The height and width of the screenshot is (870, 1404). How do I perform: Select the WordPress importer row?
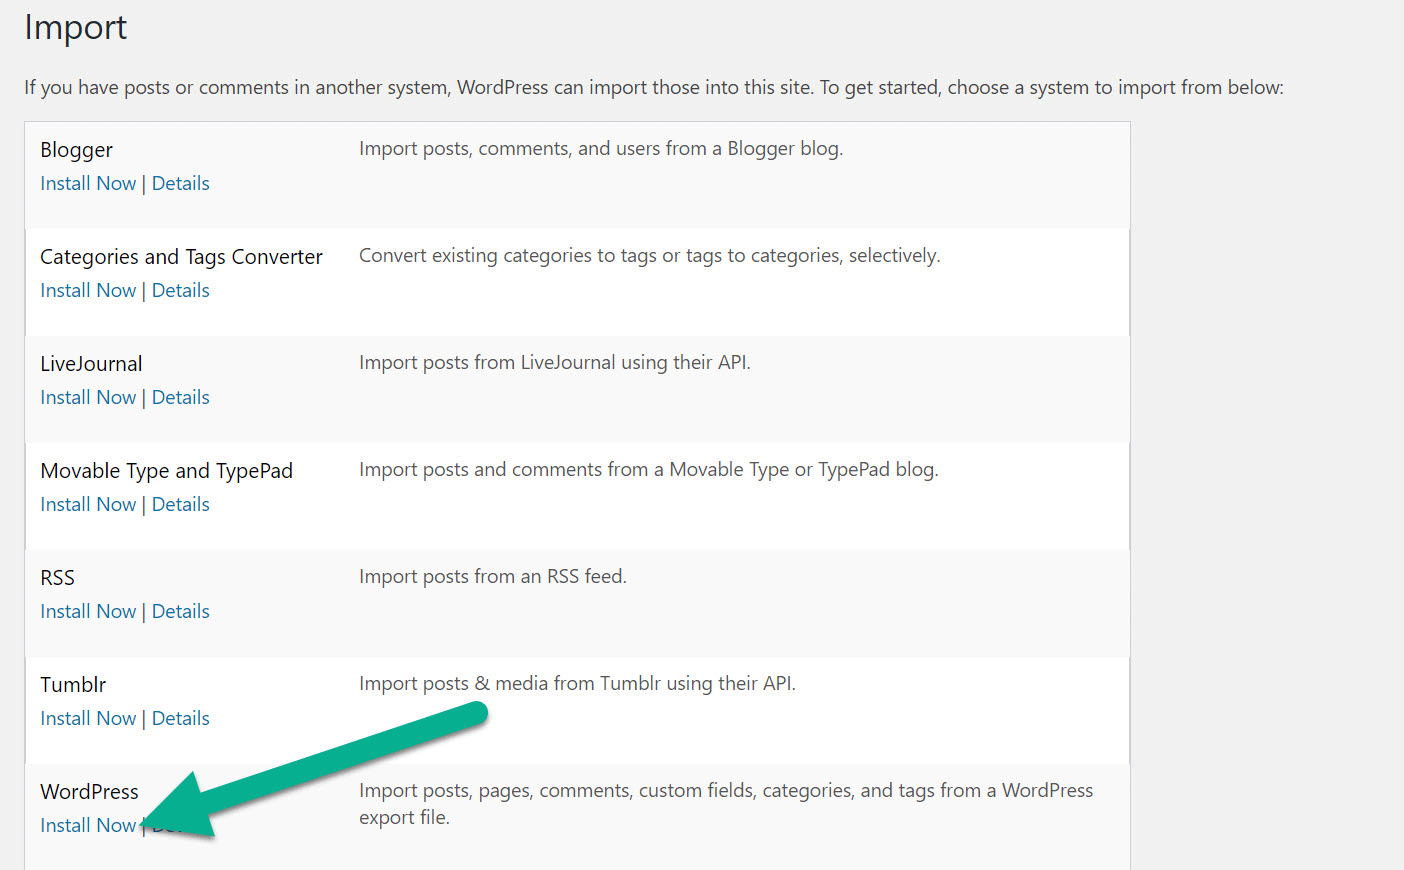click(577, 812)
